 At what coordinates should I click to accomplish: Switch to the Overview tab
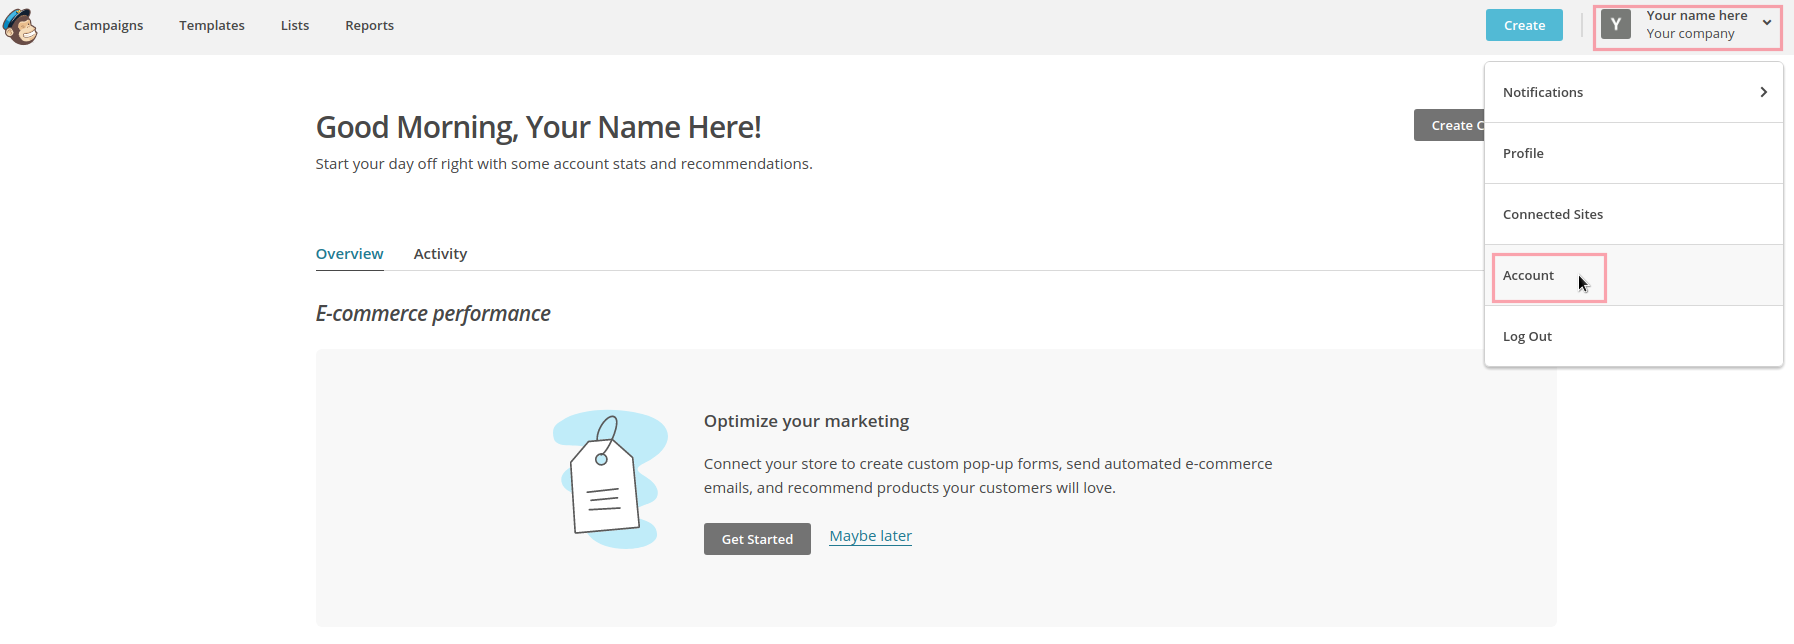click(x=349, y=254)
